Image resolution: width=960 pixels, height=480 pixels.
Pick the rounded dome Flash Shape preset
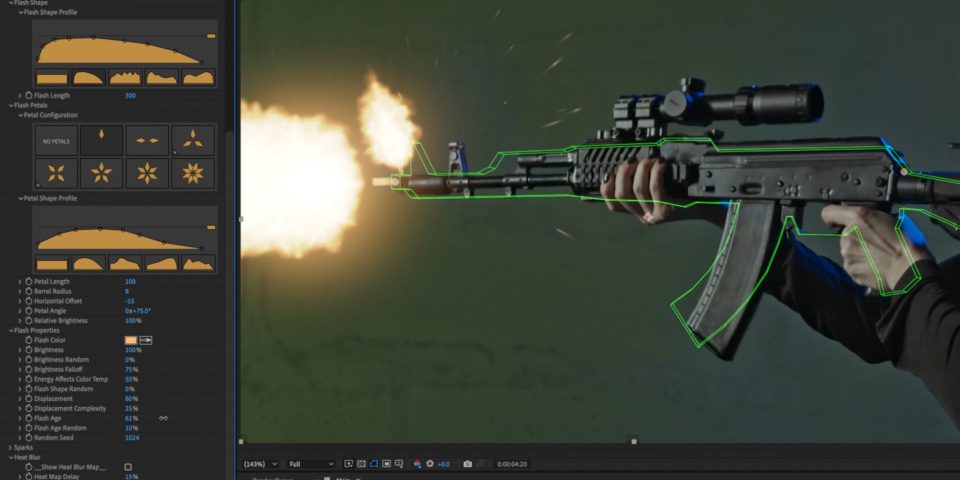(89, 77)
